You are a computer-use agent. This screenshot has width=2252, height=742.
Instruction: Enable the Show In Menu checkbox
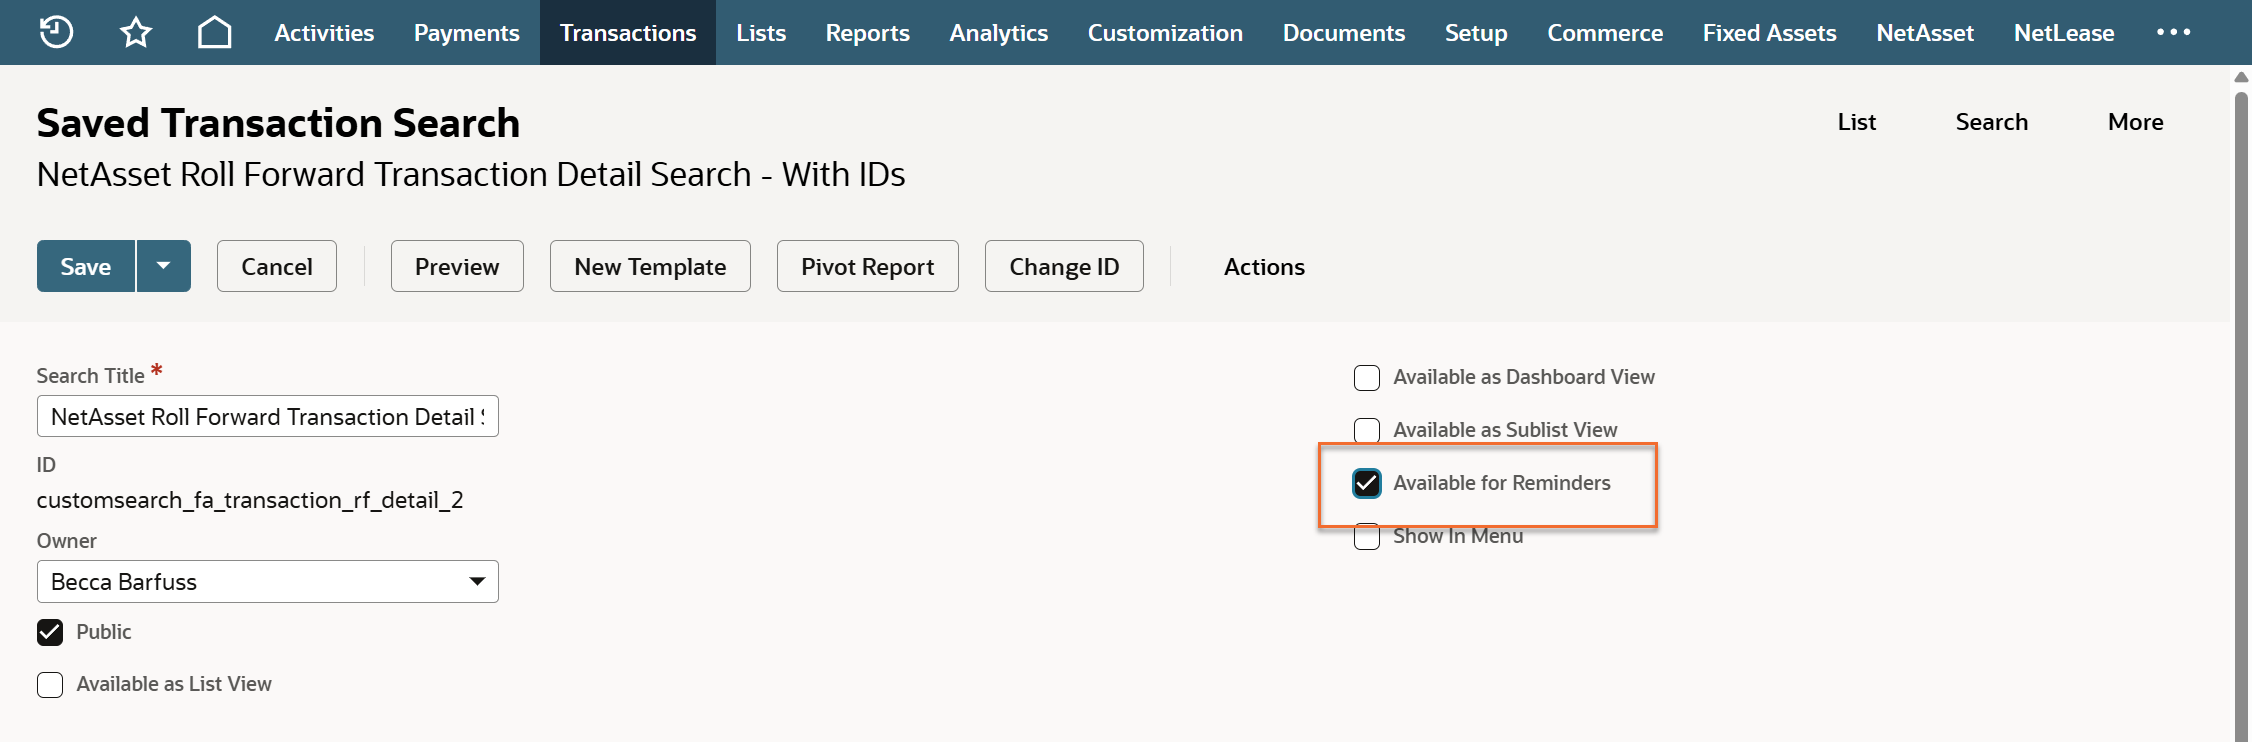[x=1366, y=538]
